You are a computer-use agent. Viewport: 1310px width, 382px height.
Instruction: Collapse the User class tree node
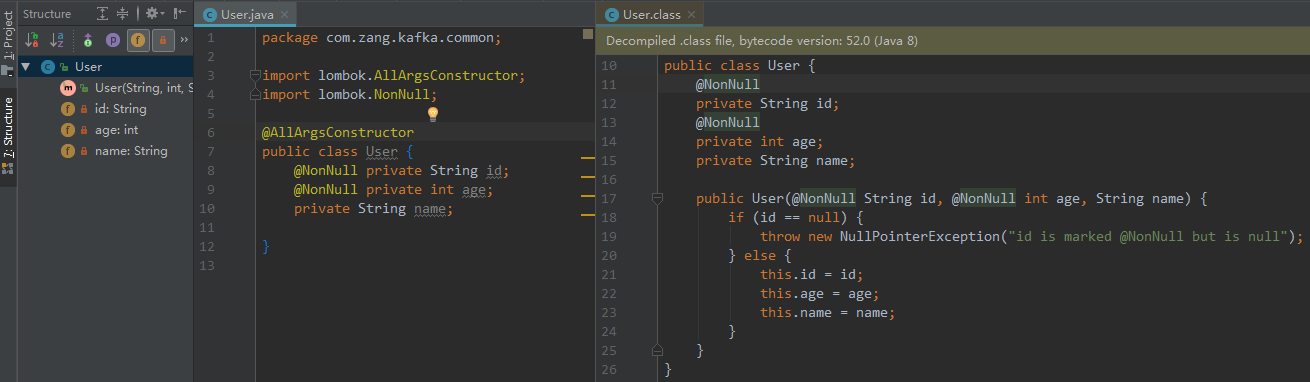(x=27, y=67)
